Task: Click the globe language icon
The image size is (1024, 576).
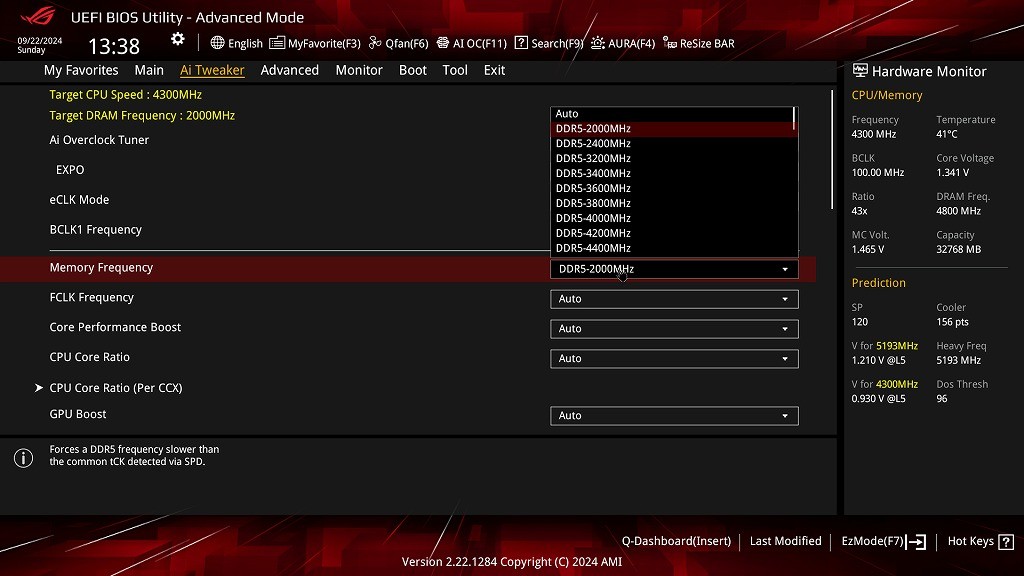Action: click(217, 43)
